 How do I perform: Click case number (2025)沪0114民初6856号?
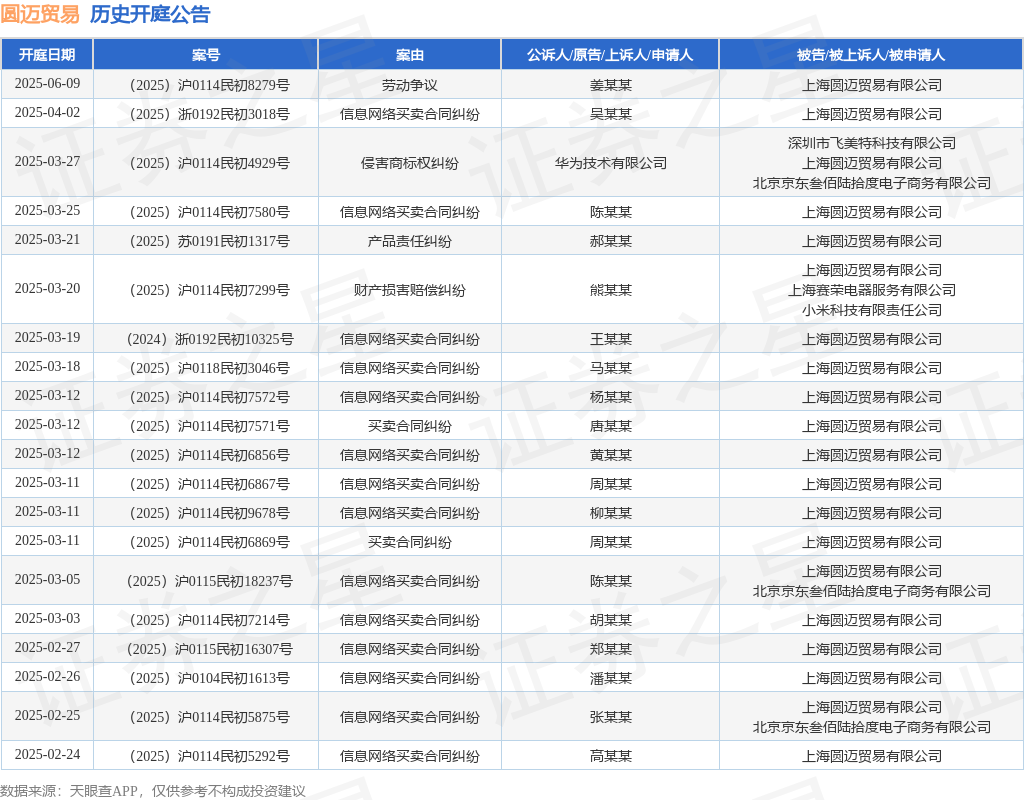(206, 455)
